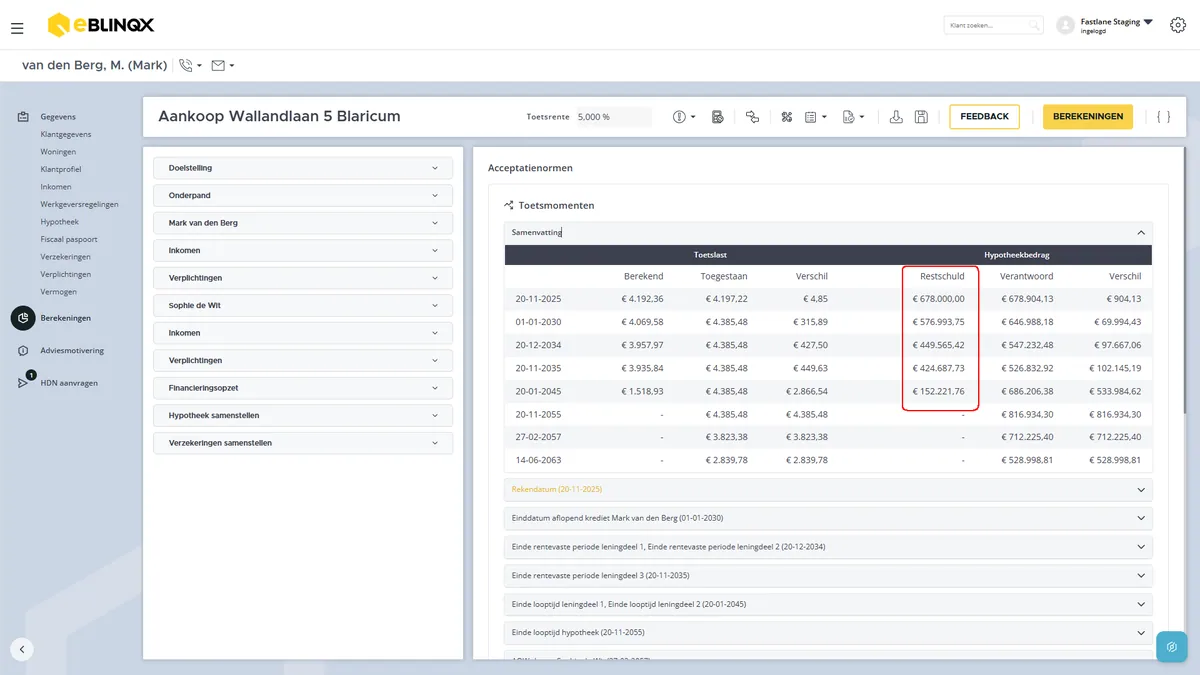The image size is (1200, 675).
Task: Collapse the sidebar with the arrow button
Action: (22, 648)
